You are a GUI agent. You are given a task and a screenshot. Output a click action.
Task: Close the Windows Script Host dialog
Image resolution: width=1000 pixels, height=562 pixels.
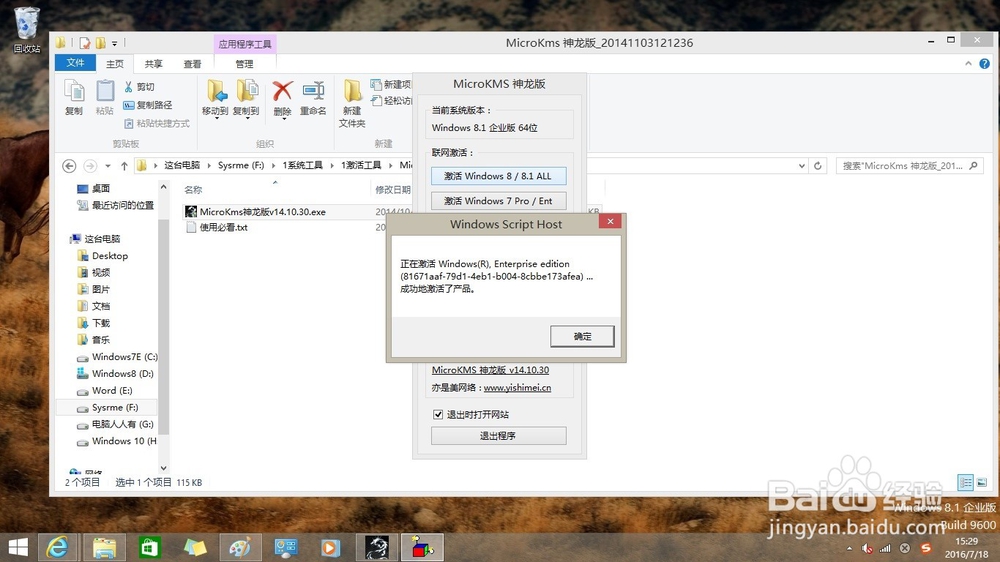pos(610,221)
